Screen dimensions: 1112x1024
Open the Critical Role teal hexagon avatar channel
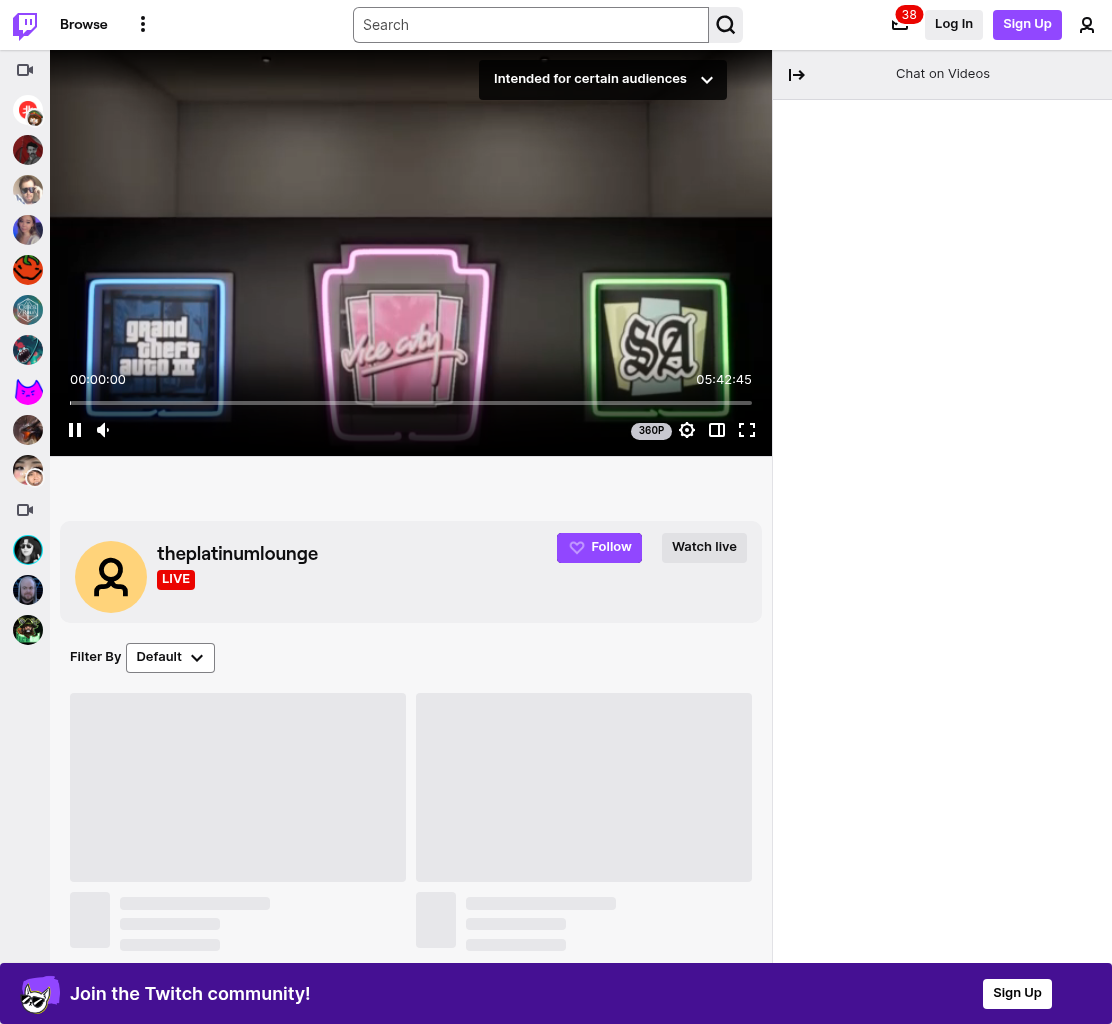[x=28, y=310]
